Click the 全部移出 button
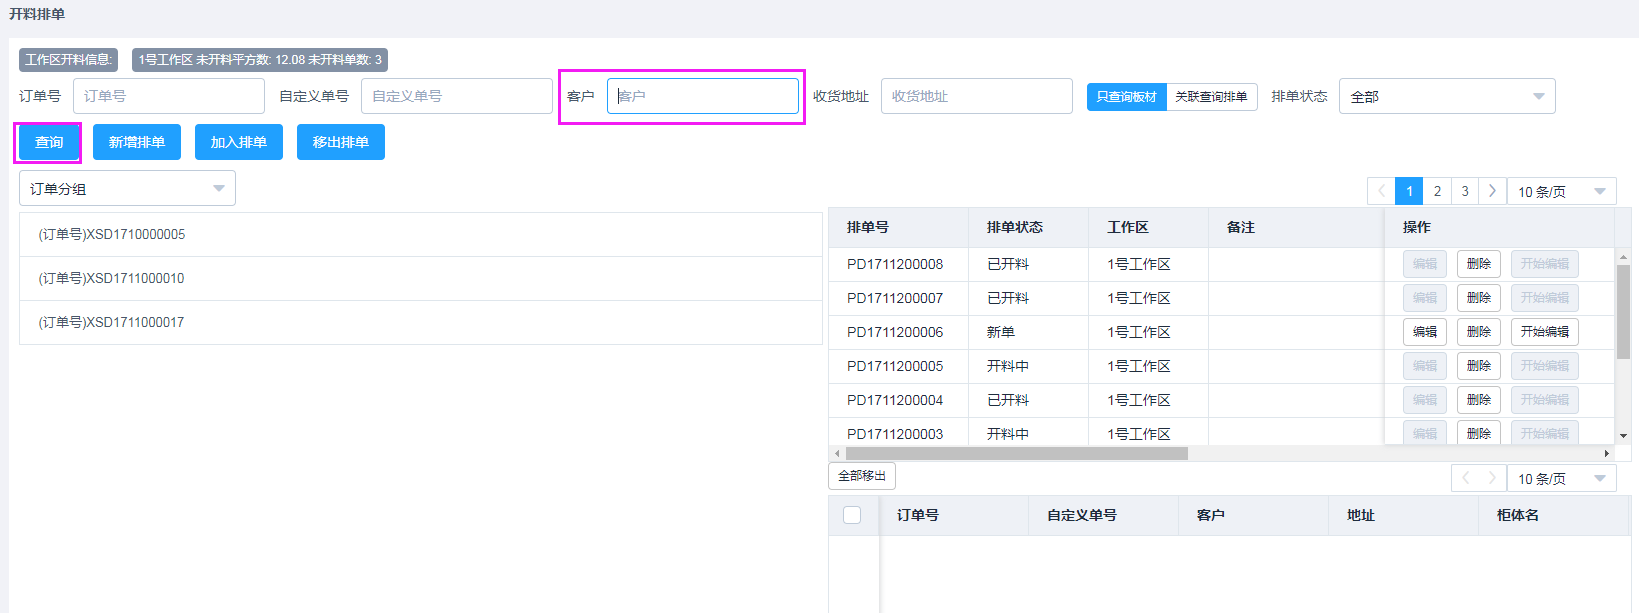1639x613 pixels. click(x=861, y=476)
